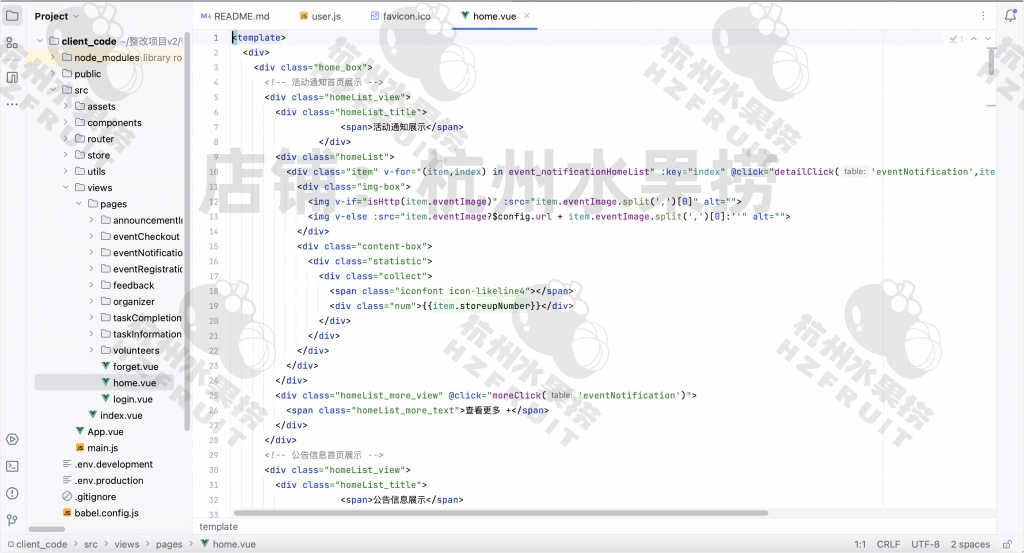1024x553 pixels.
Task: Click the UTF-8 encoding in status bar
Action: pos(925,544)
